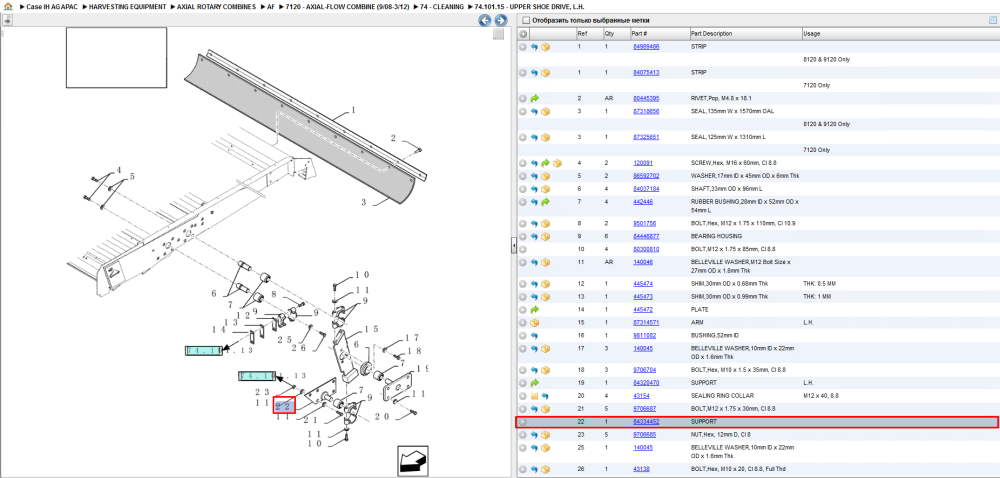
Task: Click the green arrow icon for RUBBER BUSHING 442446
Action: (x=546, y=202)
